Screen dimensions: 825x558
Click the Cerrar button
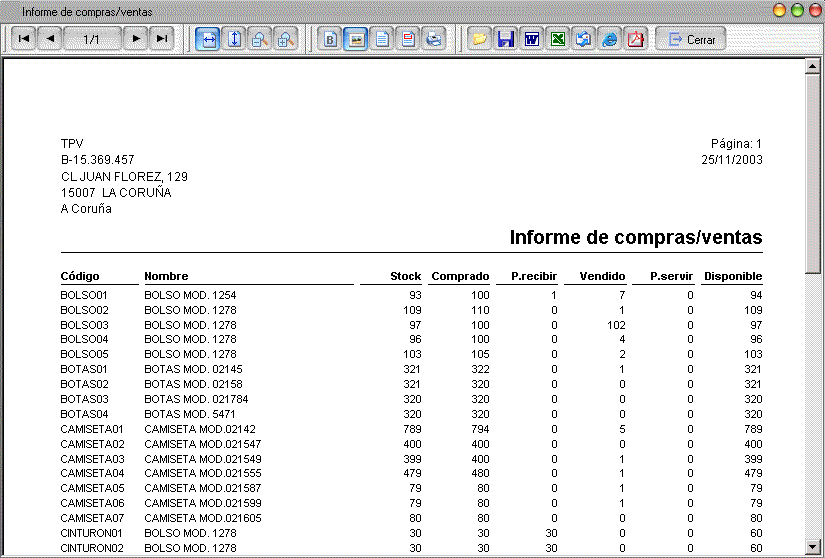691,39
